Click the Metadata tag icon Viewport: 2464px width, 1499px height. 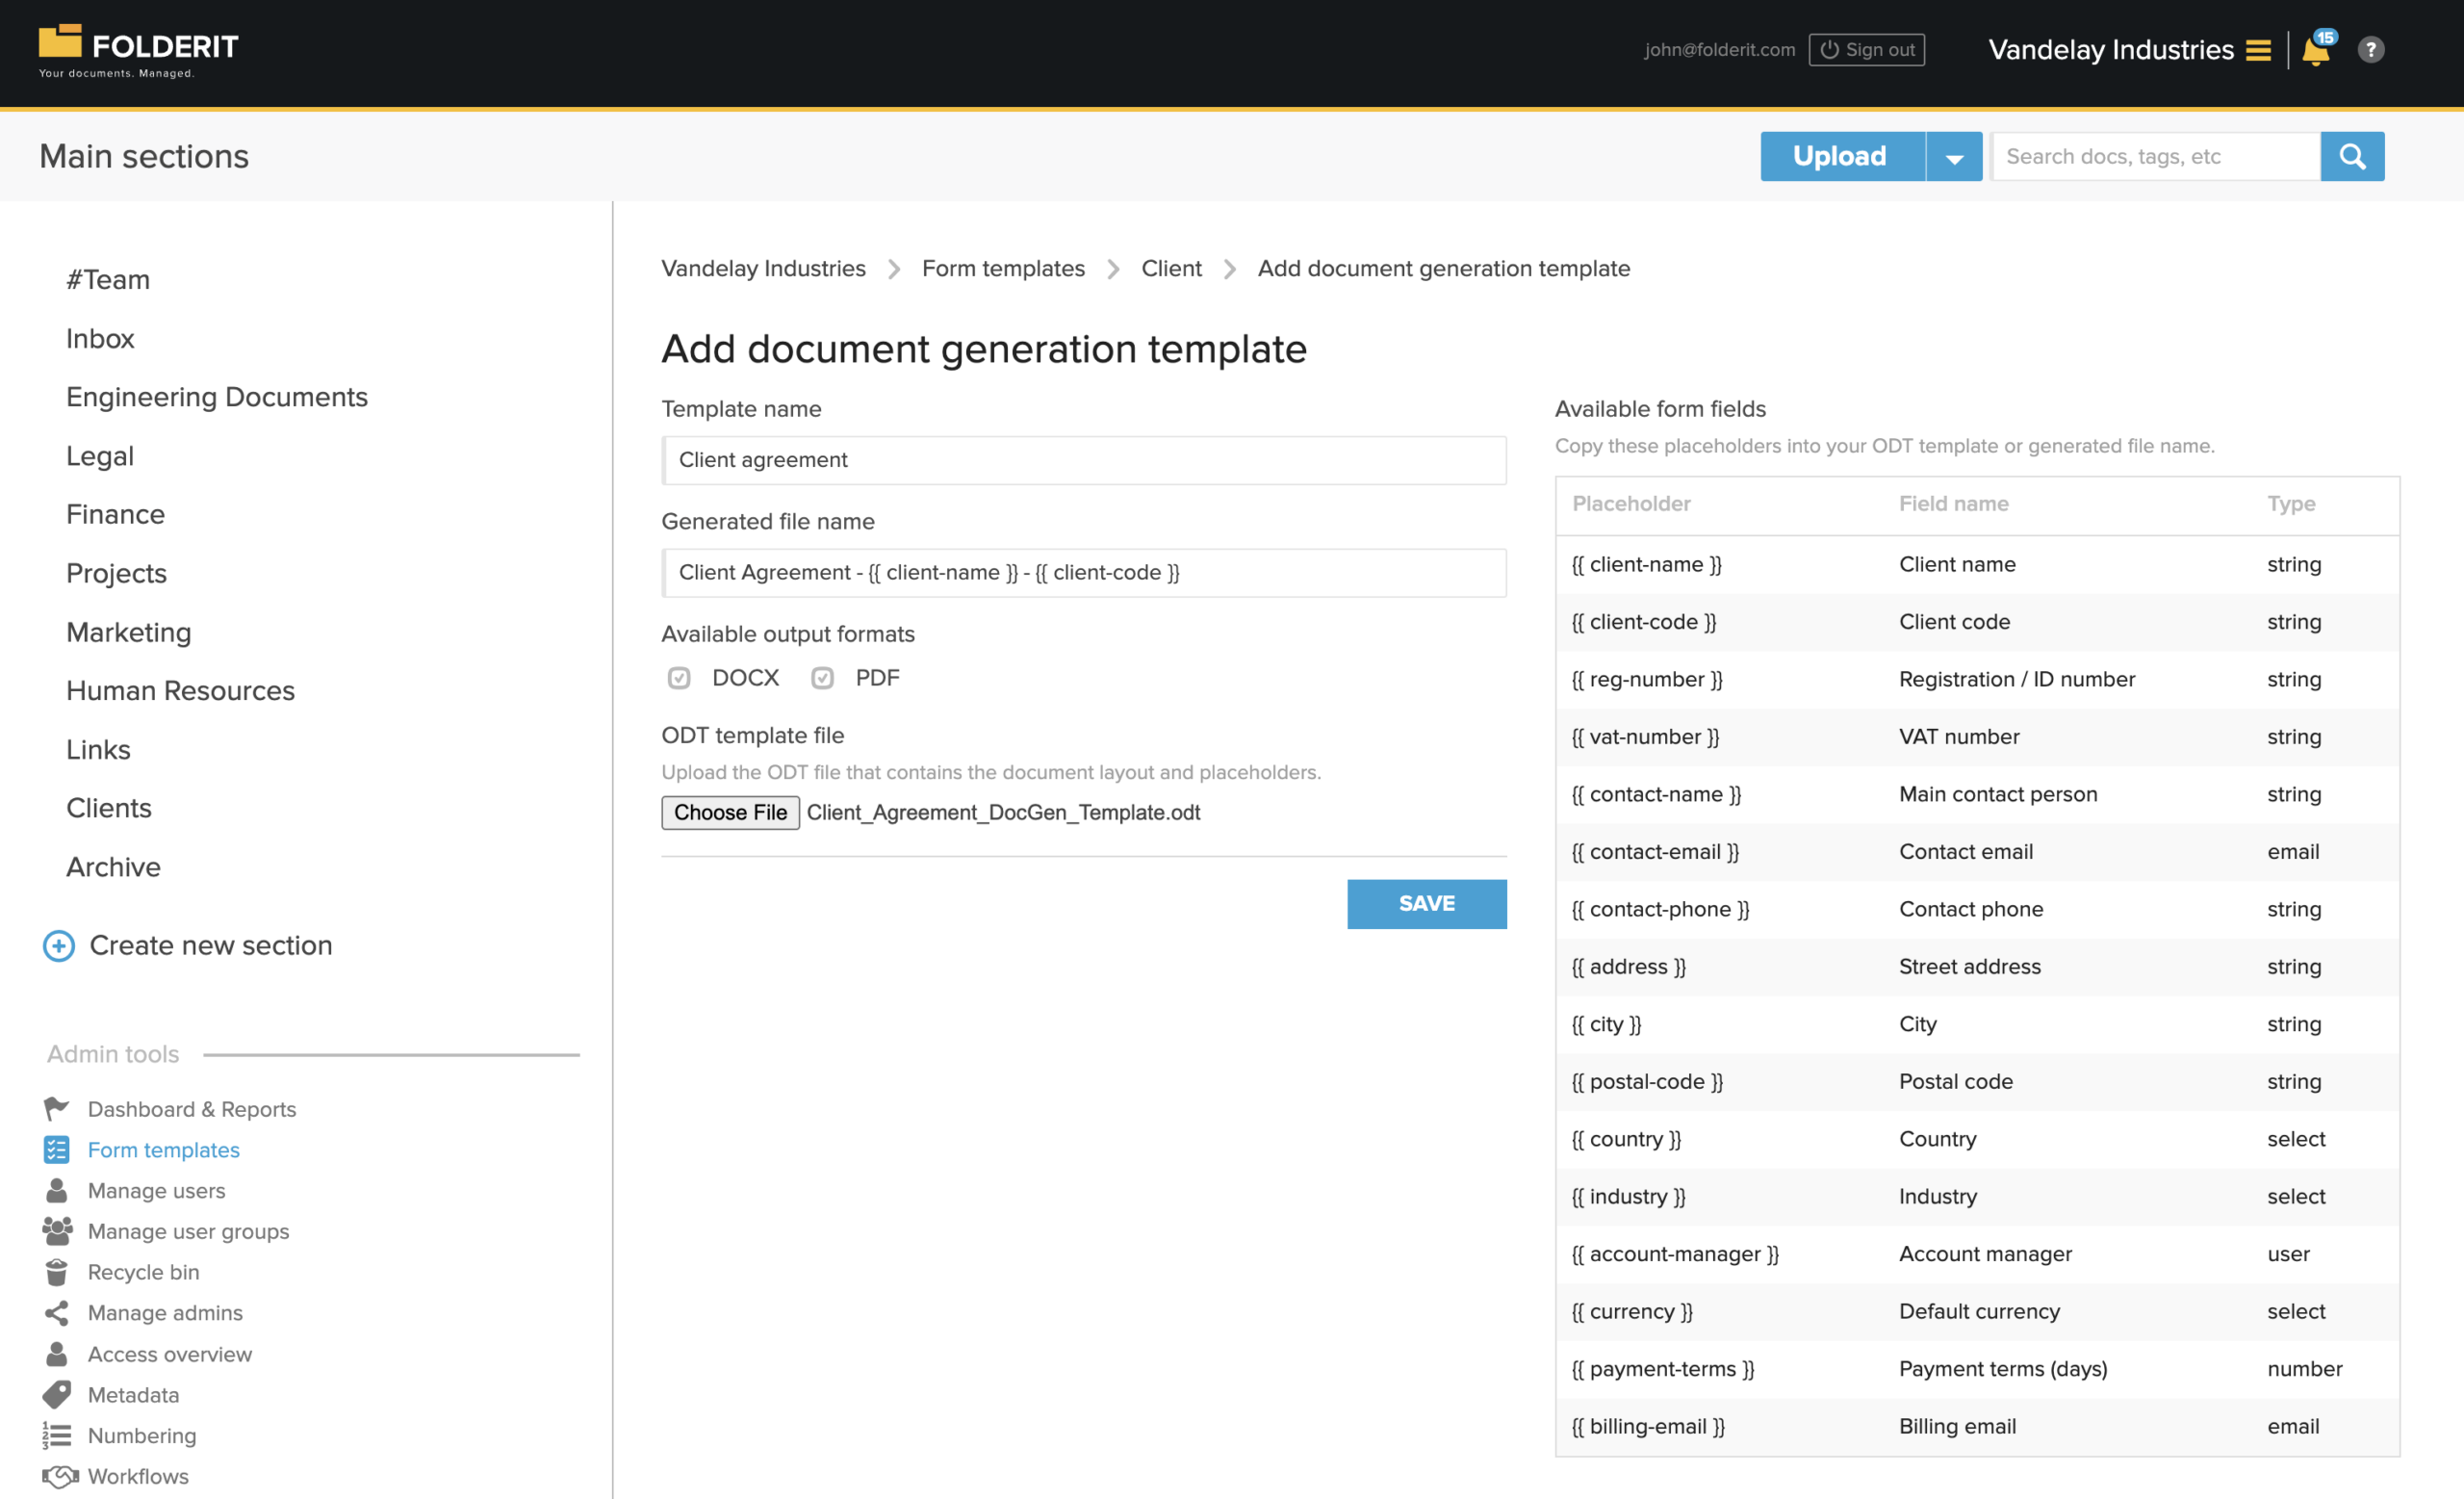pyautogui.click(x=57, y=1394)
